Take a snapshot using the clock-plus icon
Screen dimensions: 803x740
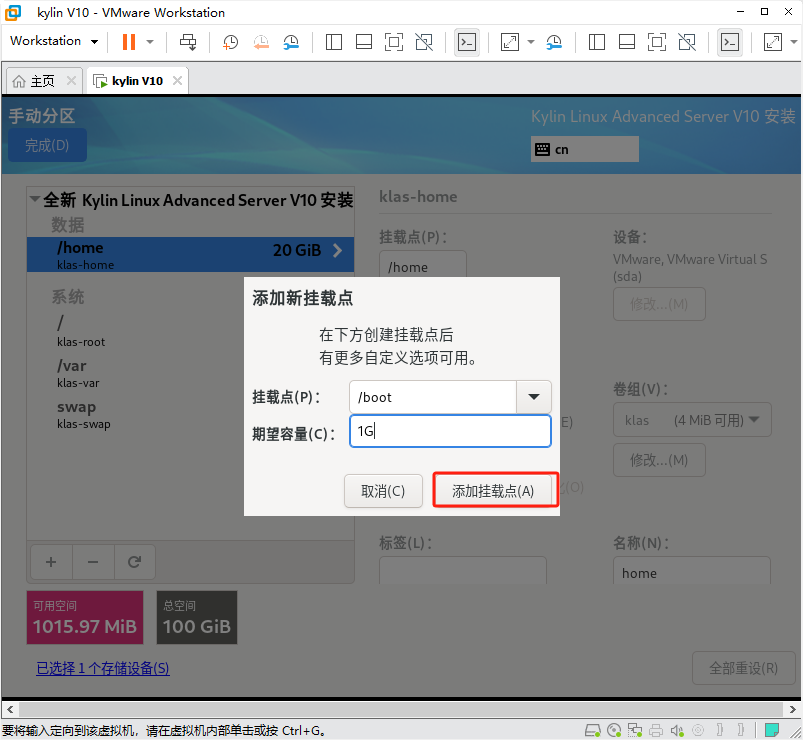tap(230, 42)
